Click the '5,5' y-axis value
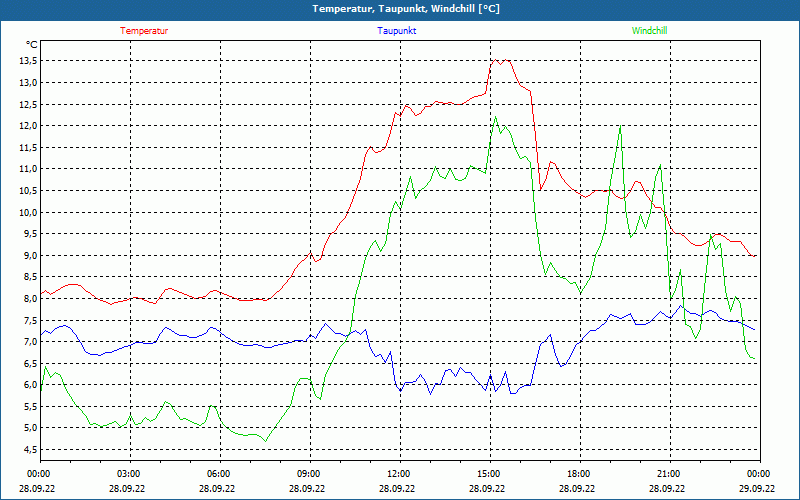The image size is (800, 500). (x=31, y=407)
